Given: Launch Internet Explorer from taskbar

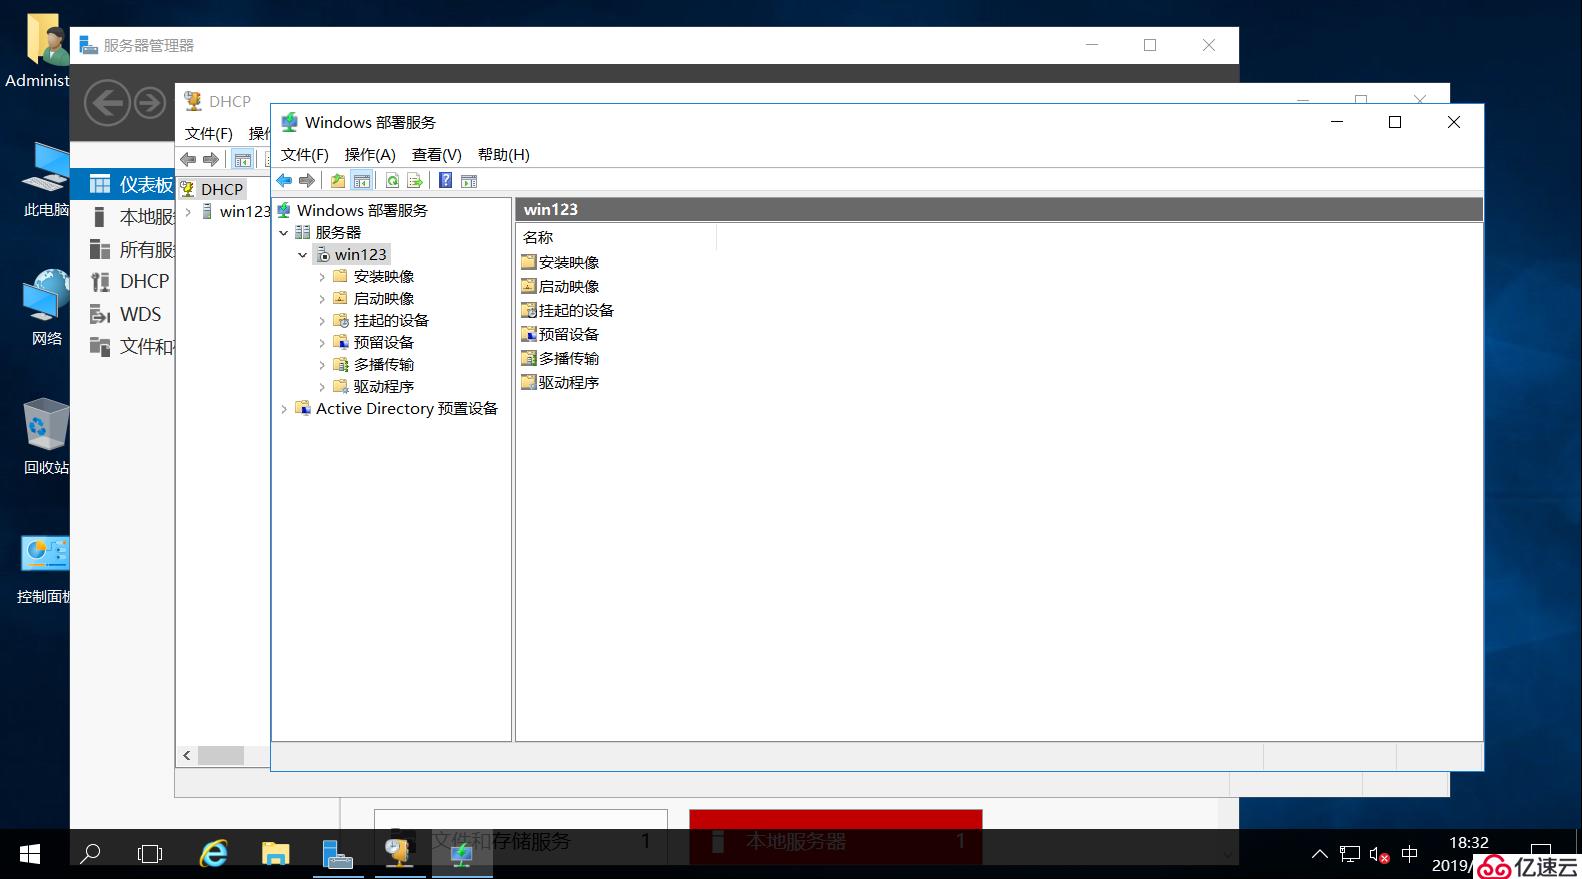Looking at the screenshot, I should coord(214,854).
